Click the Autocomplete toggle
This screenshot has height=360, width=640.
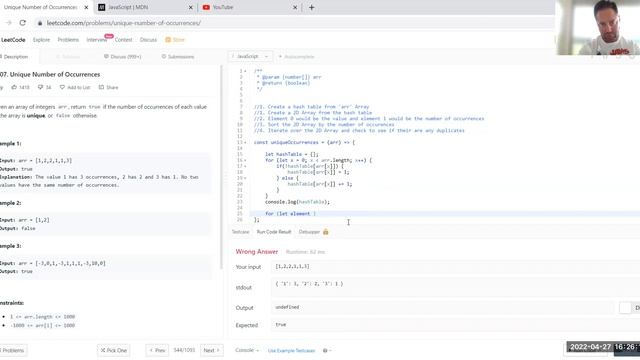296,57
